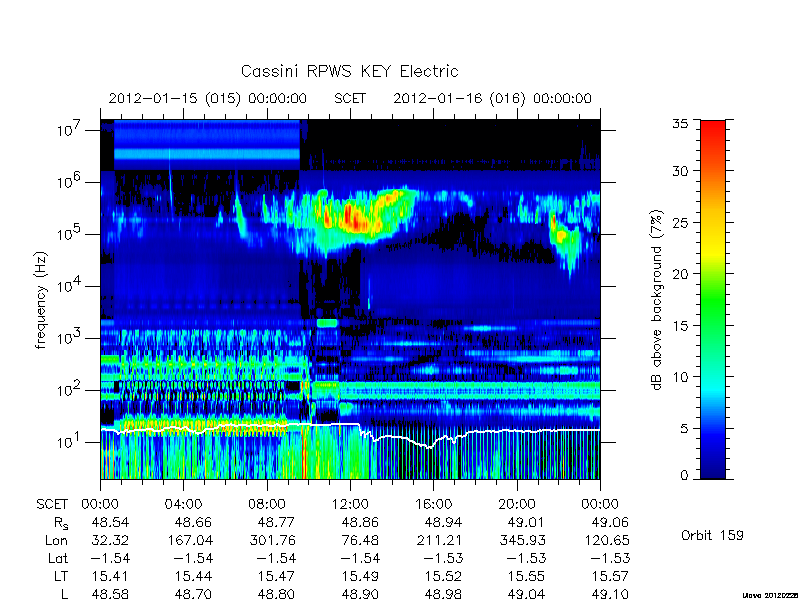Click the L value '48.80'
The height and width of the screenshot is (600, 800).
tap(277, 594)
